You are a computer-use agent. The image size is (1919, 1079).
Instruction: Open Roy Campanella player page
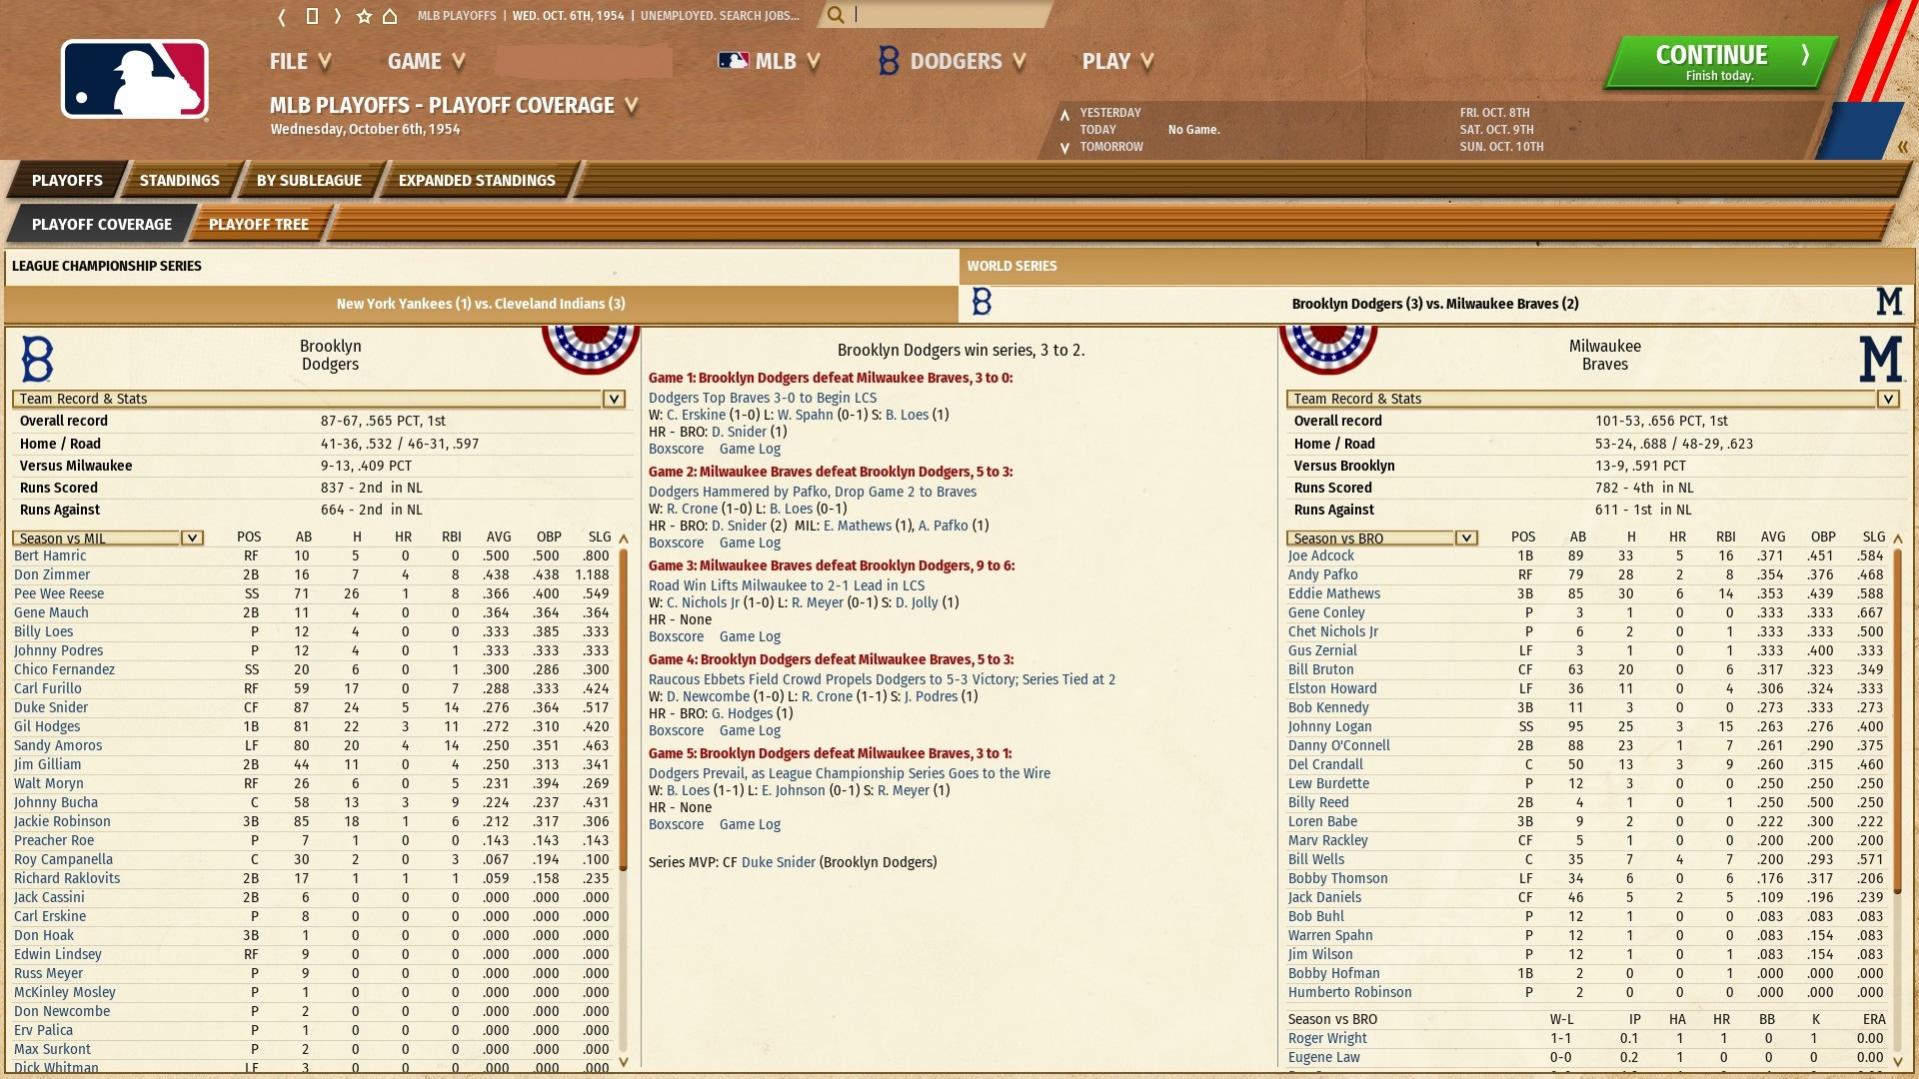pos(63,860)
